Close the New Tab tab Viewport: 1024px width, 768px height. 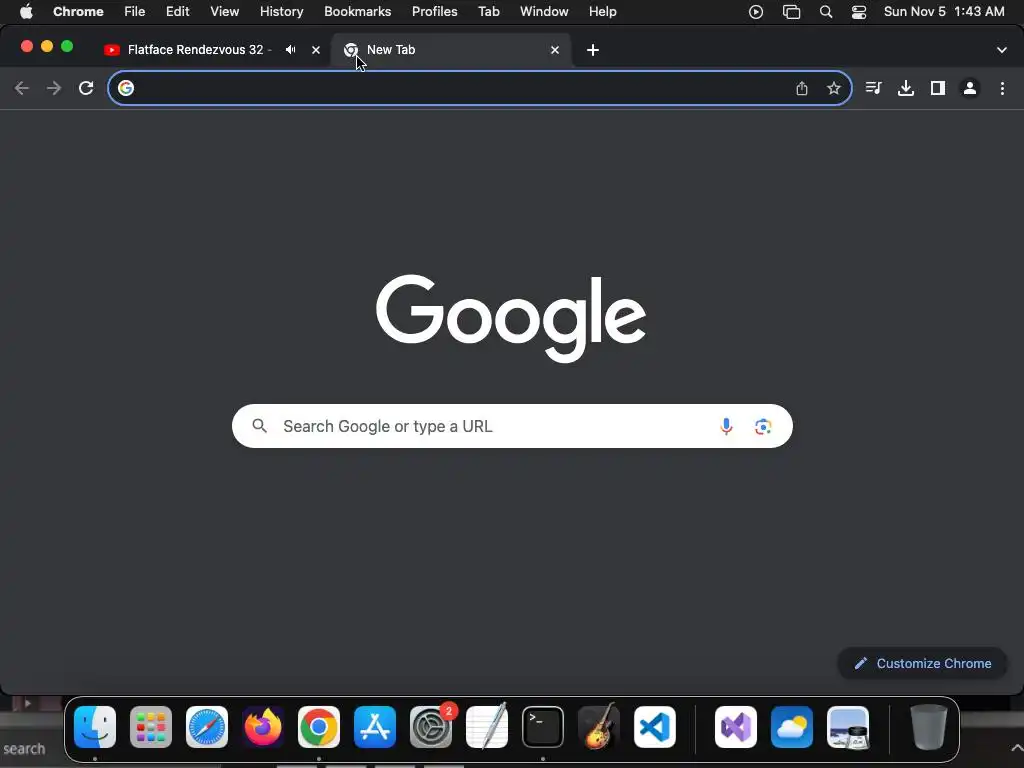click(x=555, y=50)
